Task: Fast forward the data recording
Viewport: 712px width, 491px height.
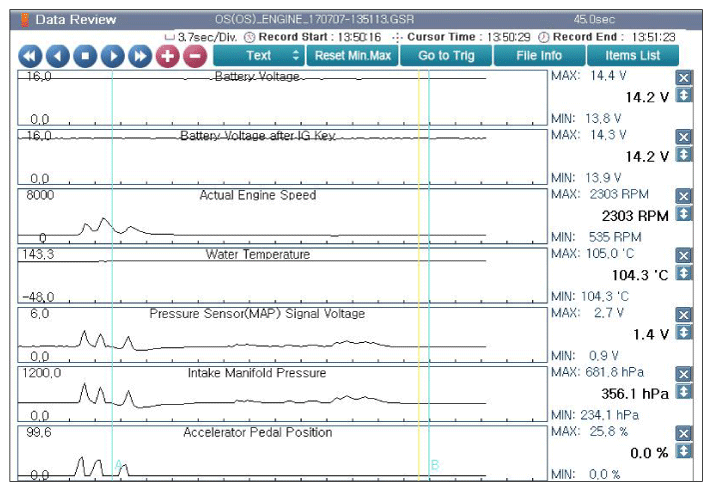Action: [x=140, y=56]
